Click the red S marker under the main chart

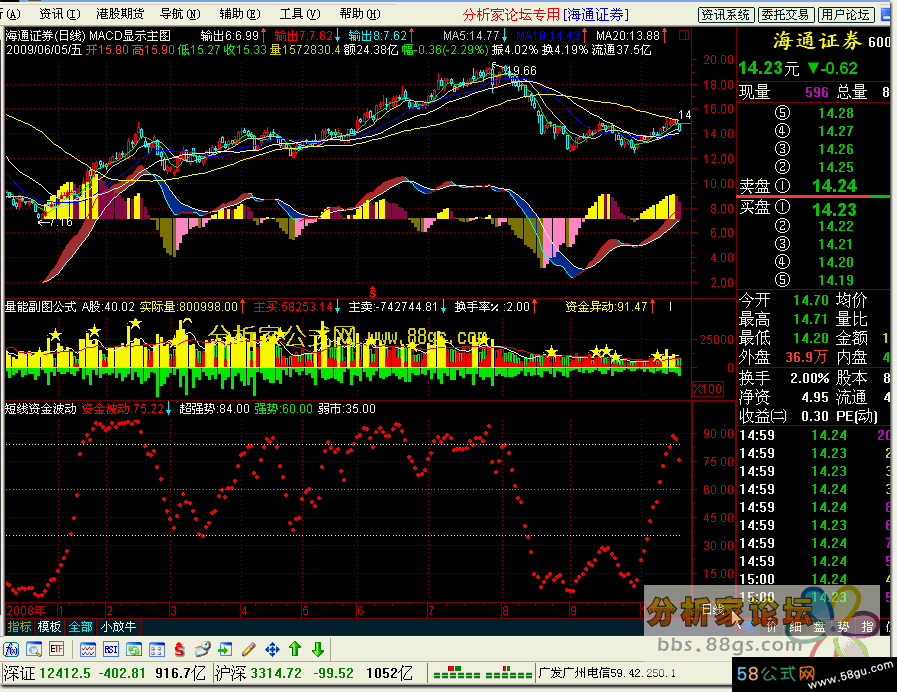[372, 292]
